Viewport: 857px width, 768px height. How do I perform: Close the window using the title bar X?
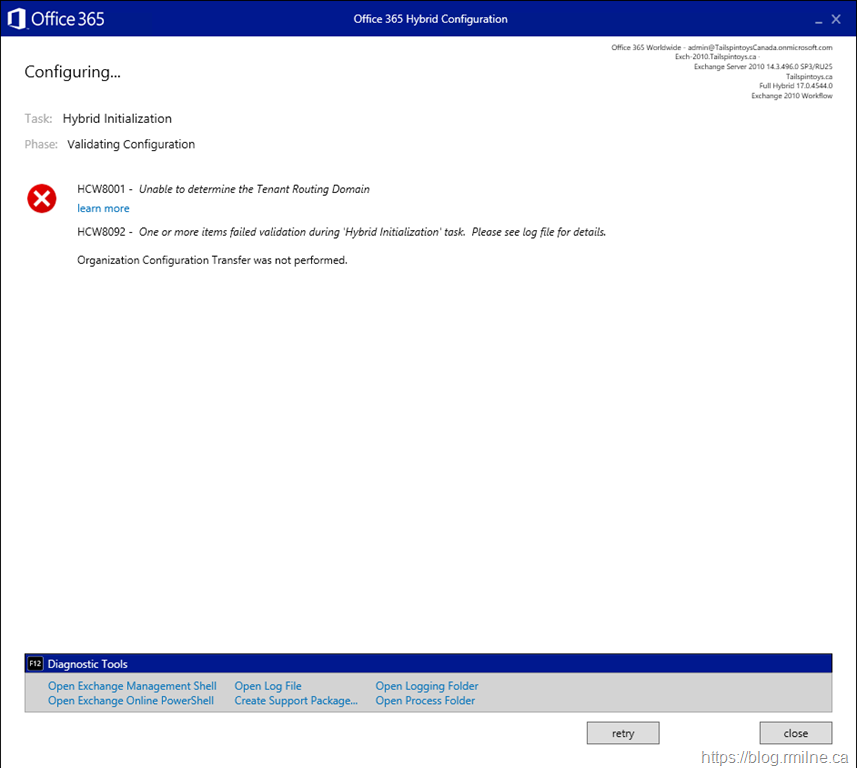pyautogui.click(x=836, y=19)
